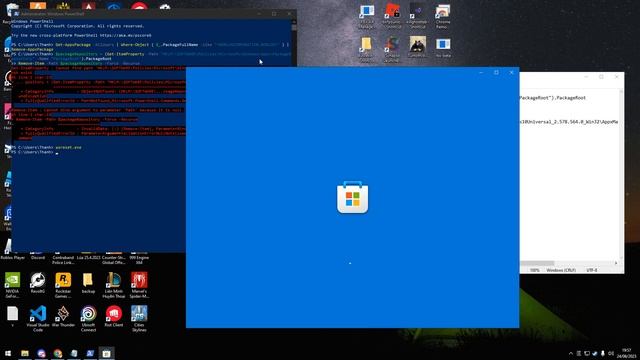Click the Microsoft Store splash logo

(x=353, y=197)
